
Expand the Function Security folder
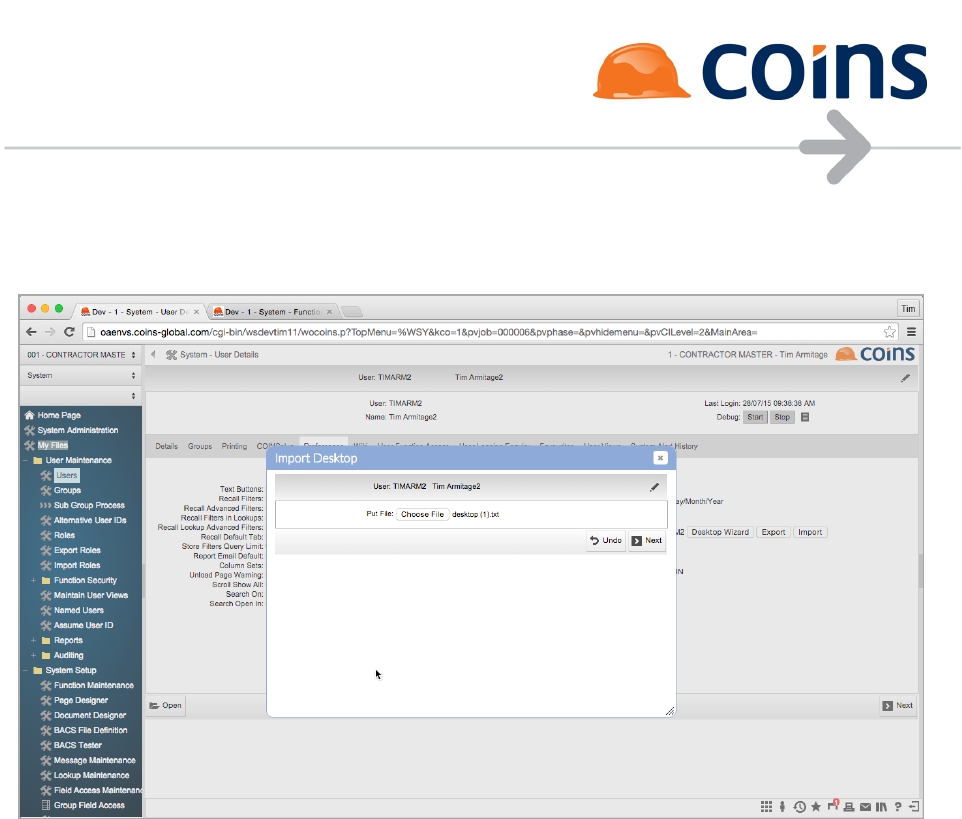point(34,580)
